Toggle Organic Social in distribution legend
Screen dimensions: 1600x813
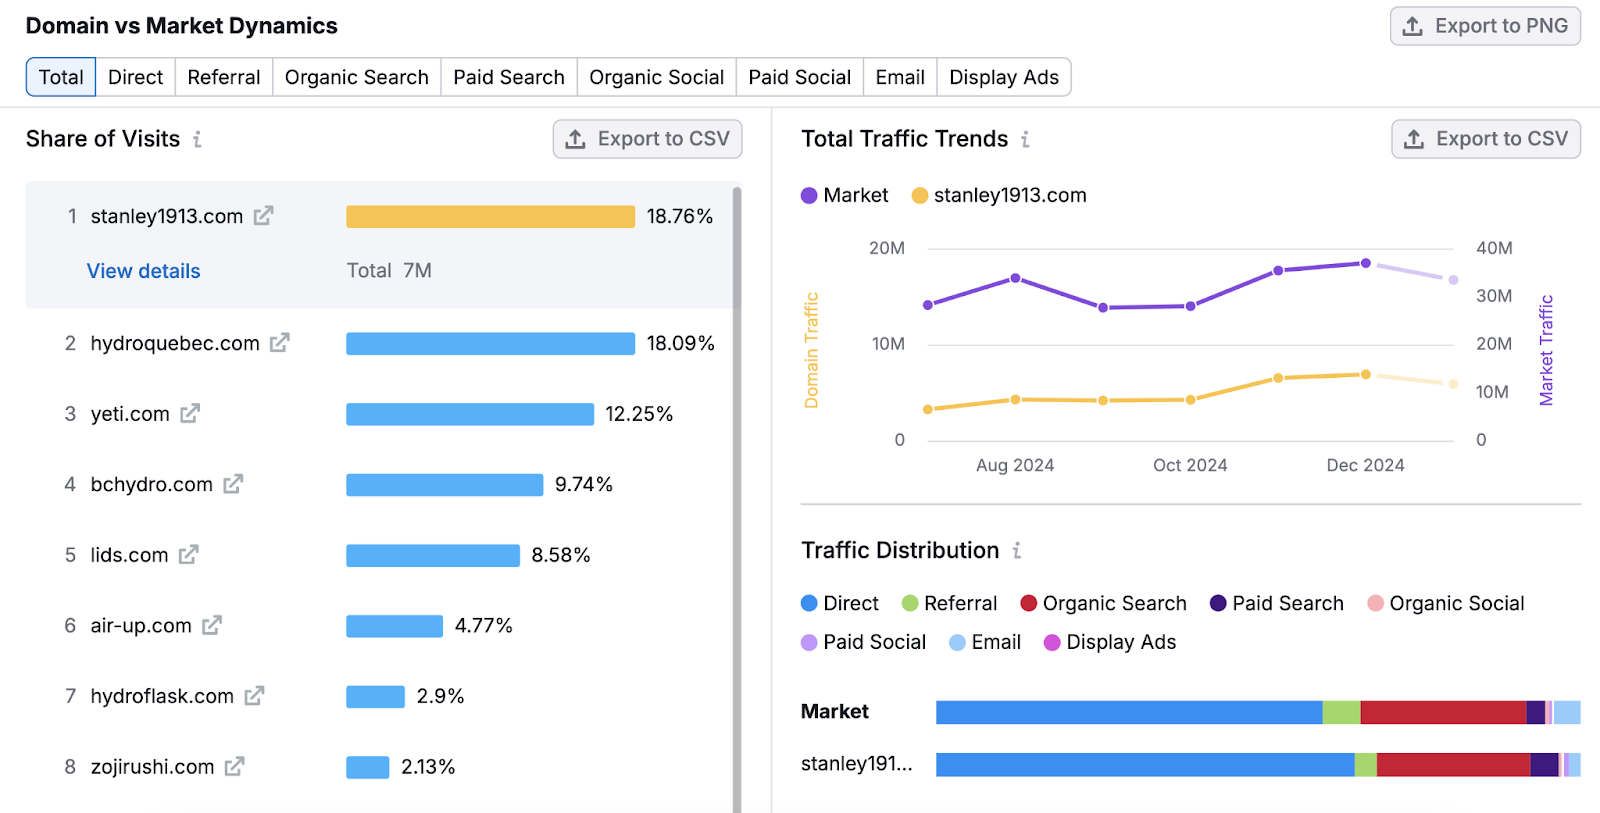point(1446,603)
